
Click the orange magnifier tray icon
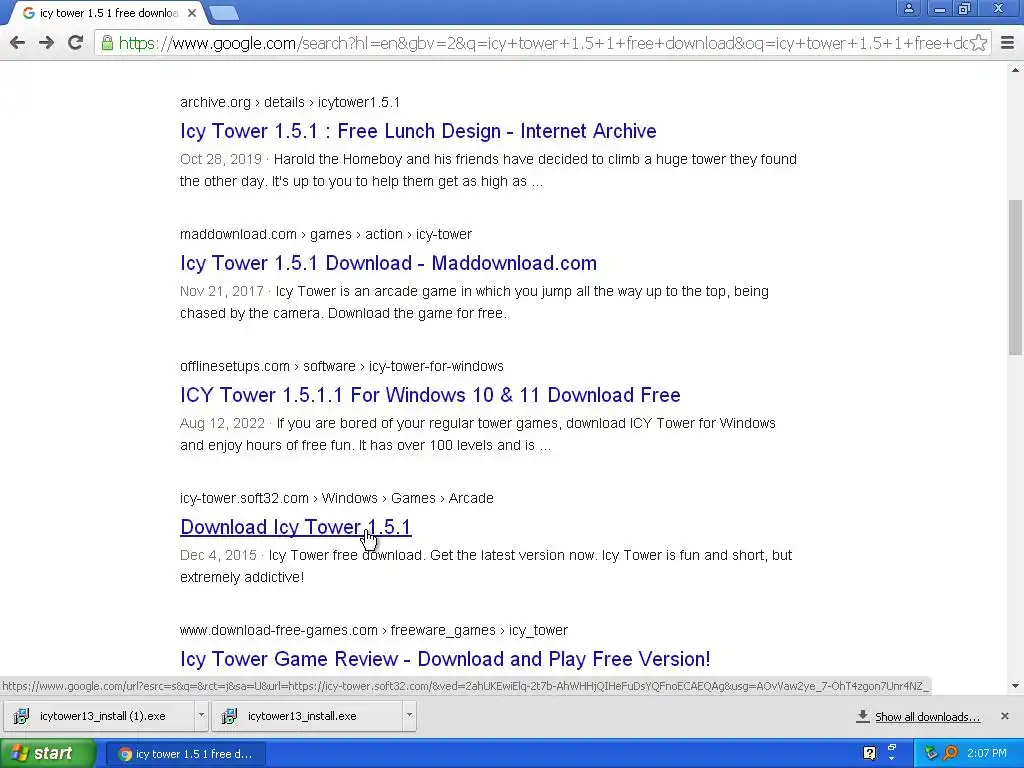coord(951,754)
